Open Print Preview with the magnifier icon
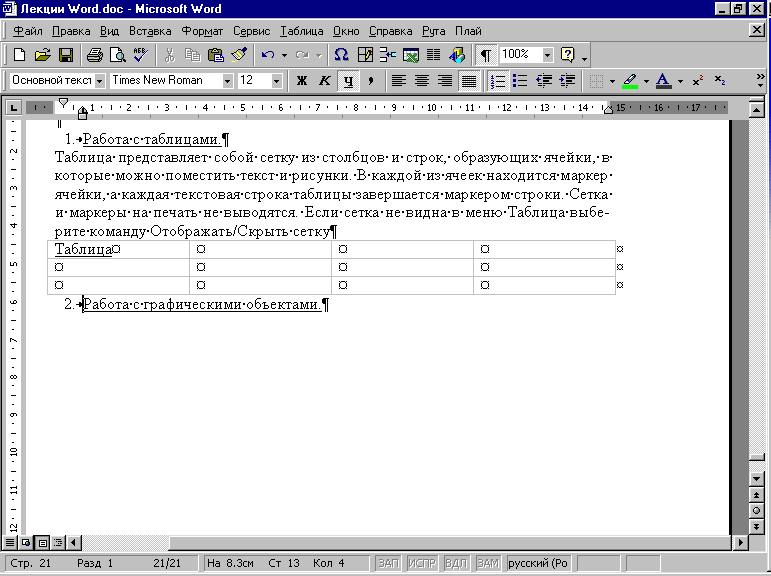Viewport: 771px width, 576px height. point(118,55)
